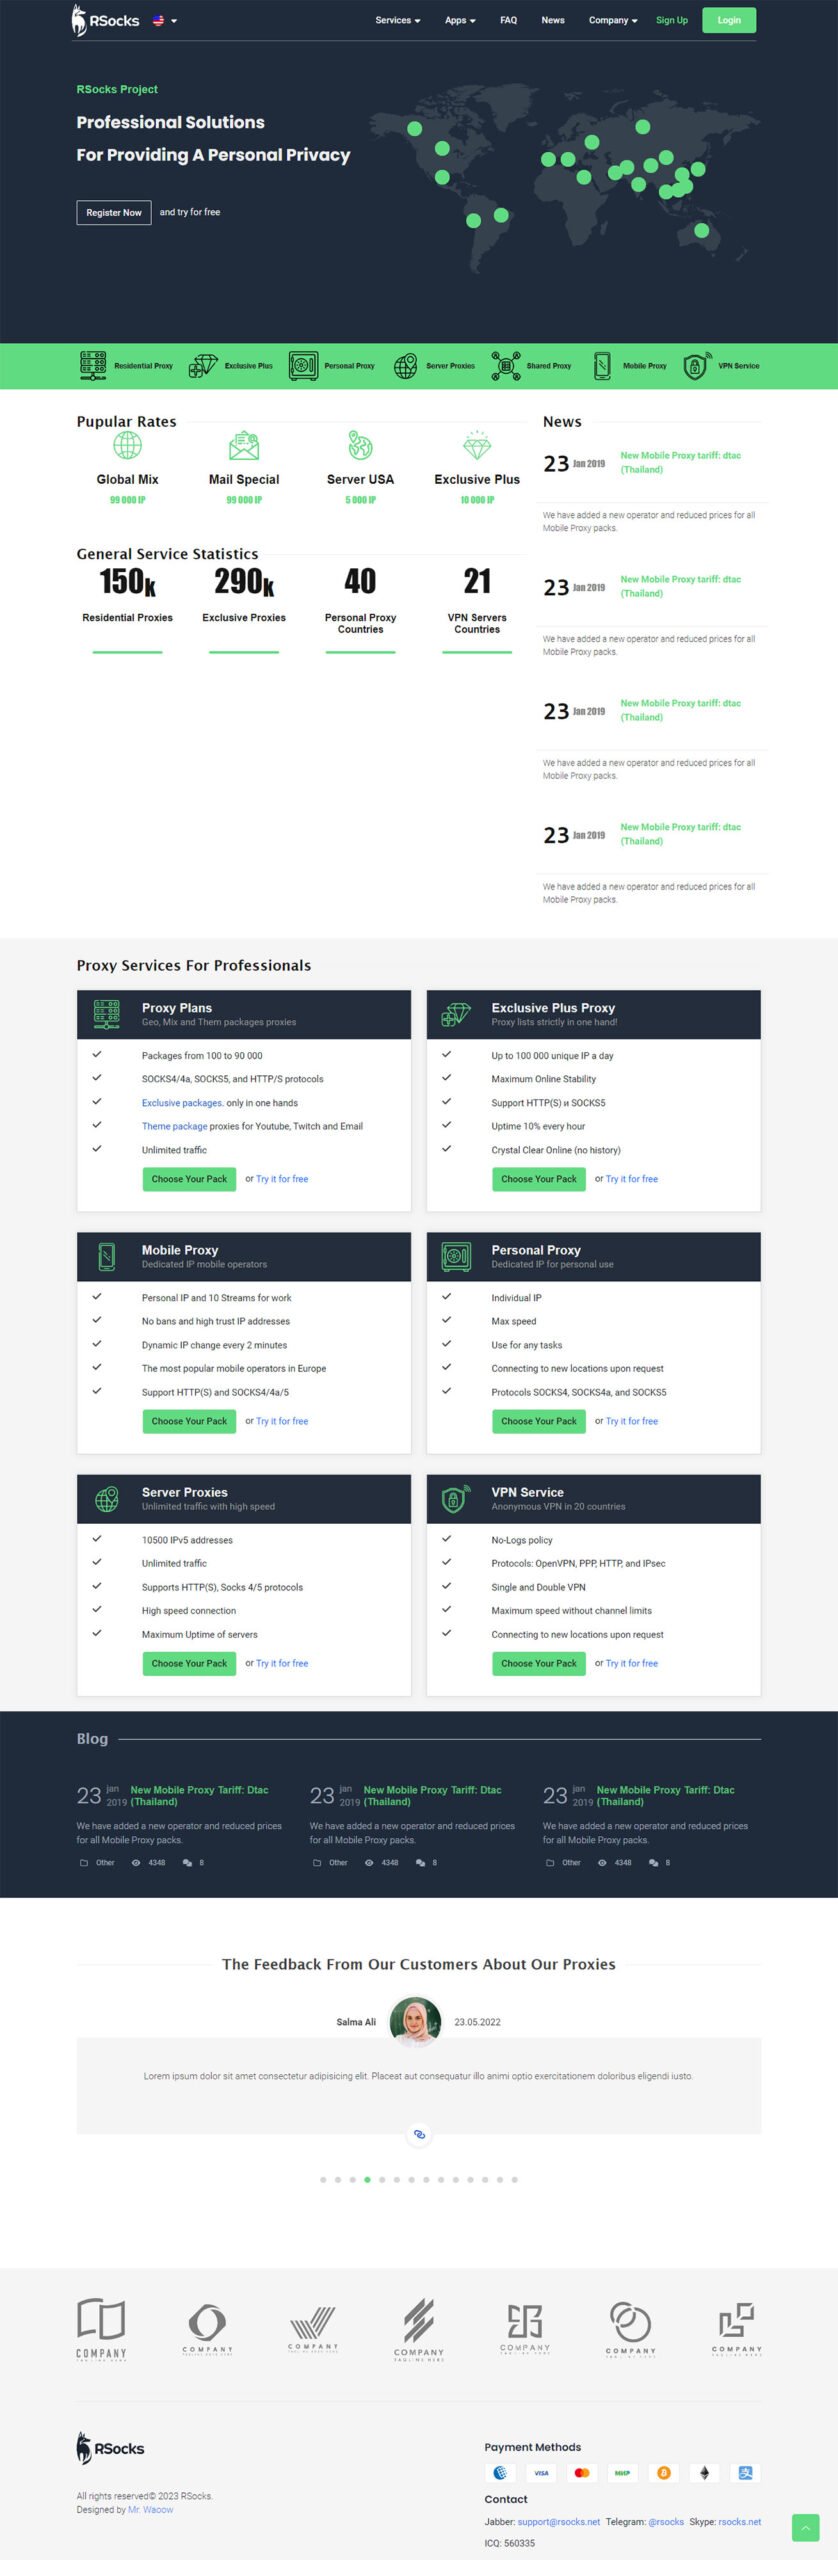Expand the Services dropdown menu

[398, 20]
